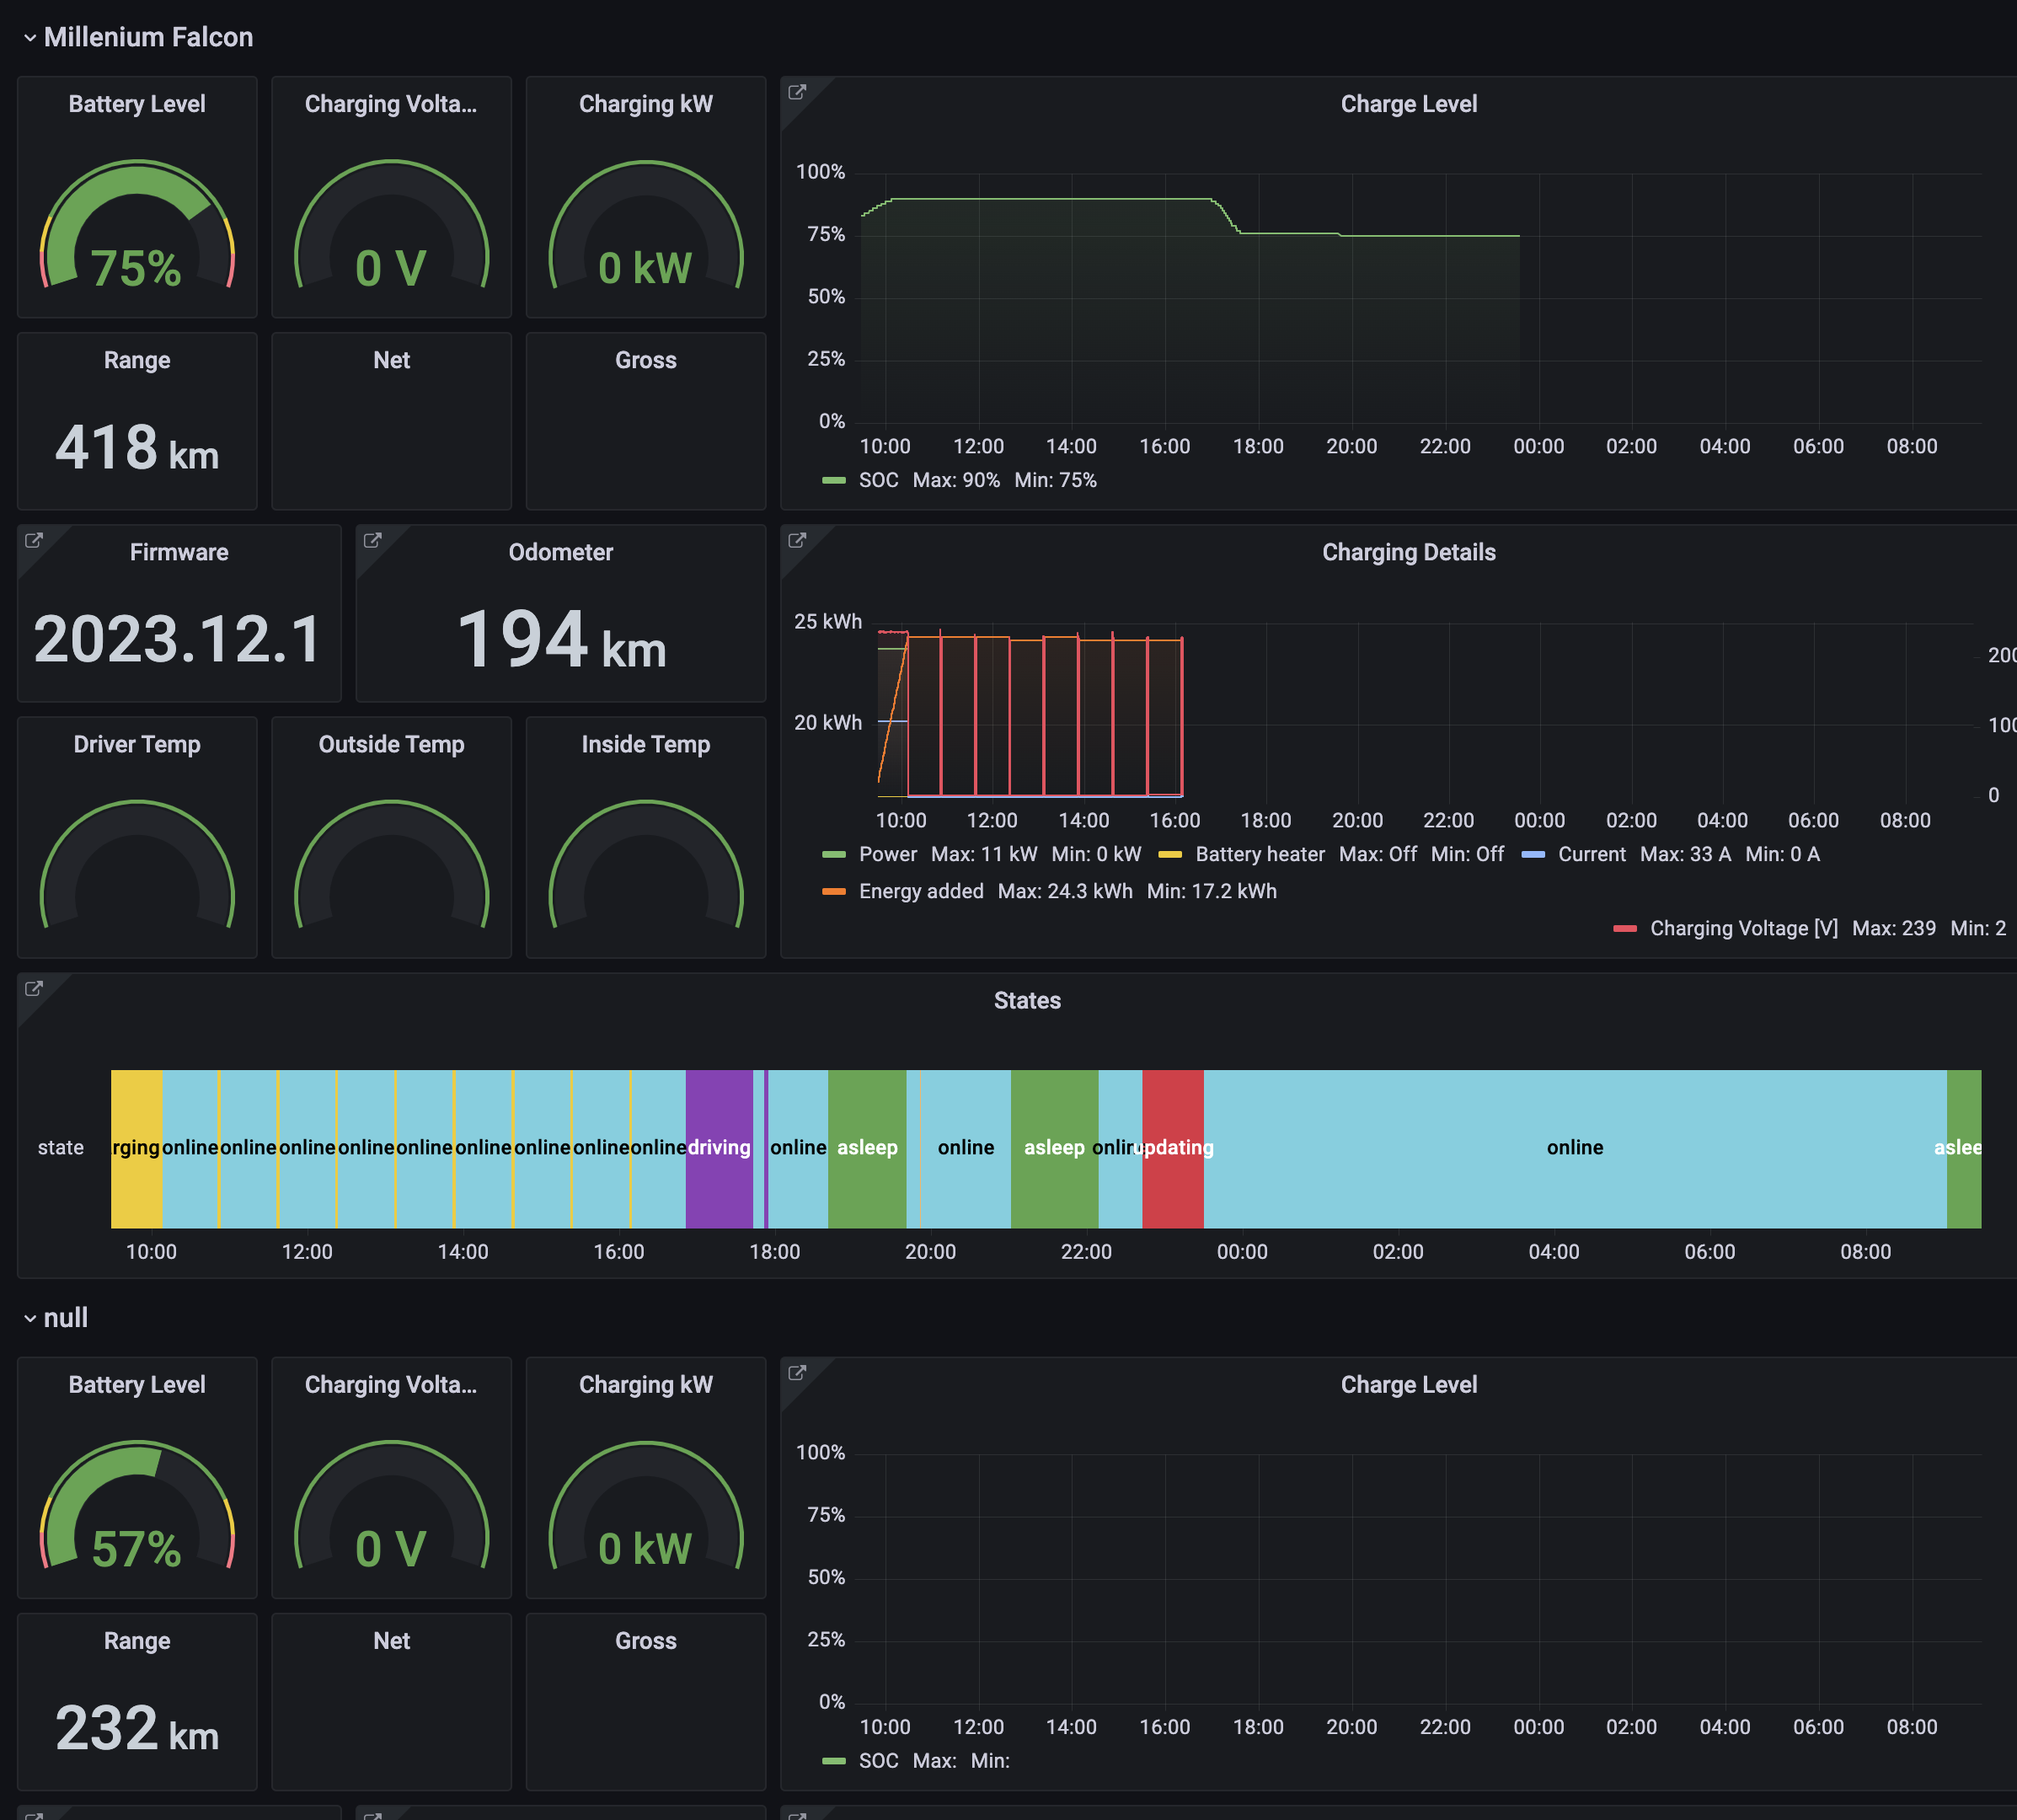Toggle Battery heater series in legend
Viewport: 2017px width, 1820px height.
tap(1260, 854)
